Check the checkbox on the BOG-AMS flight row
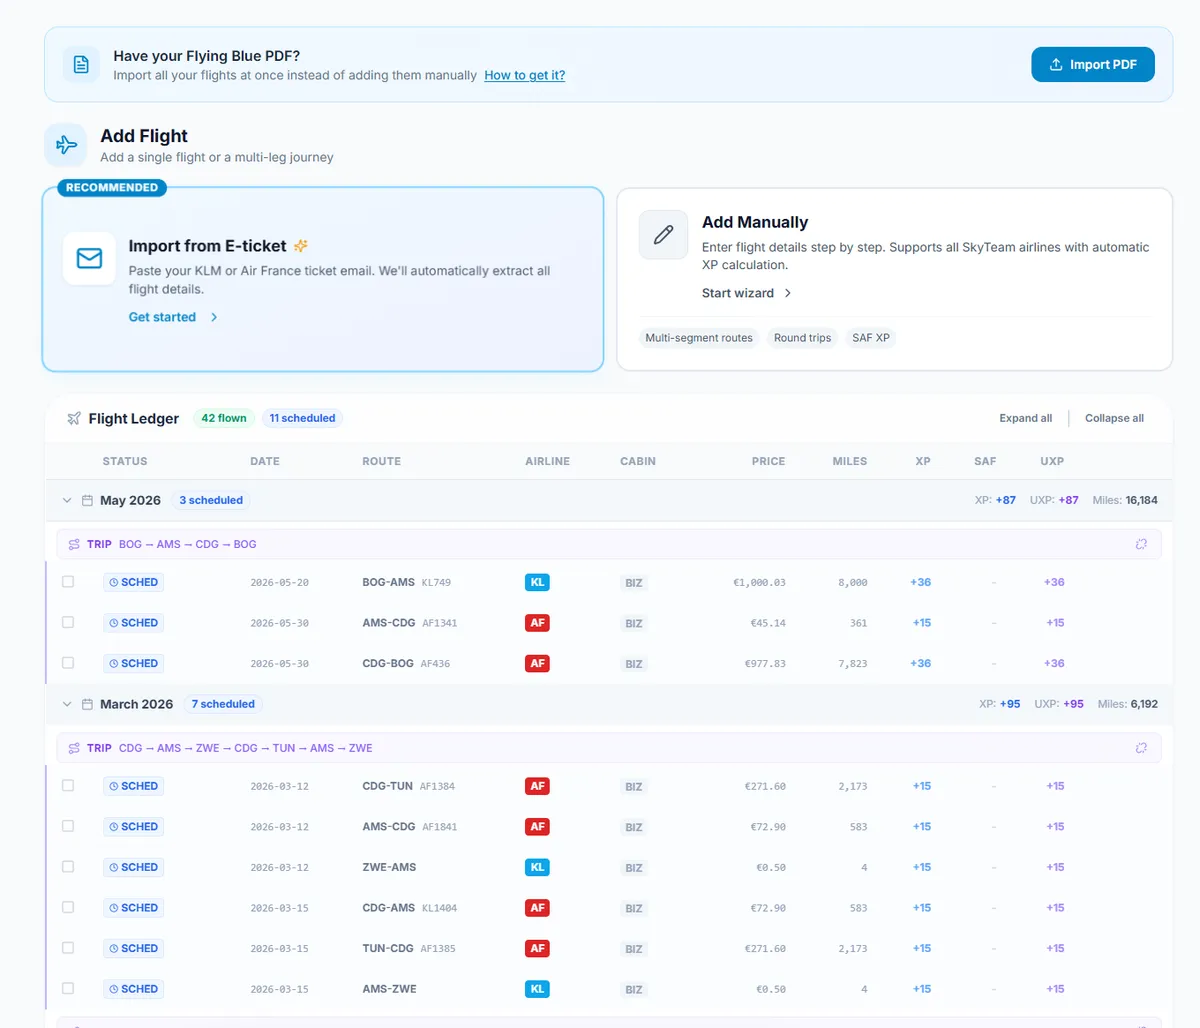Screen dimensions: 1200x1028 pos(68,580)
